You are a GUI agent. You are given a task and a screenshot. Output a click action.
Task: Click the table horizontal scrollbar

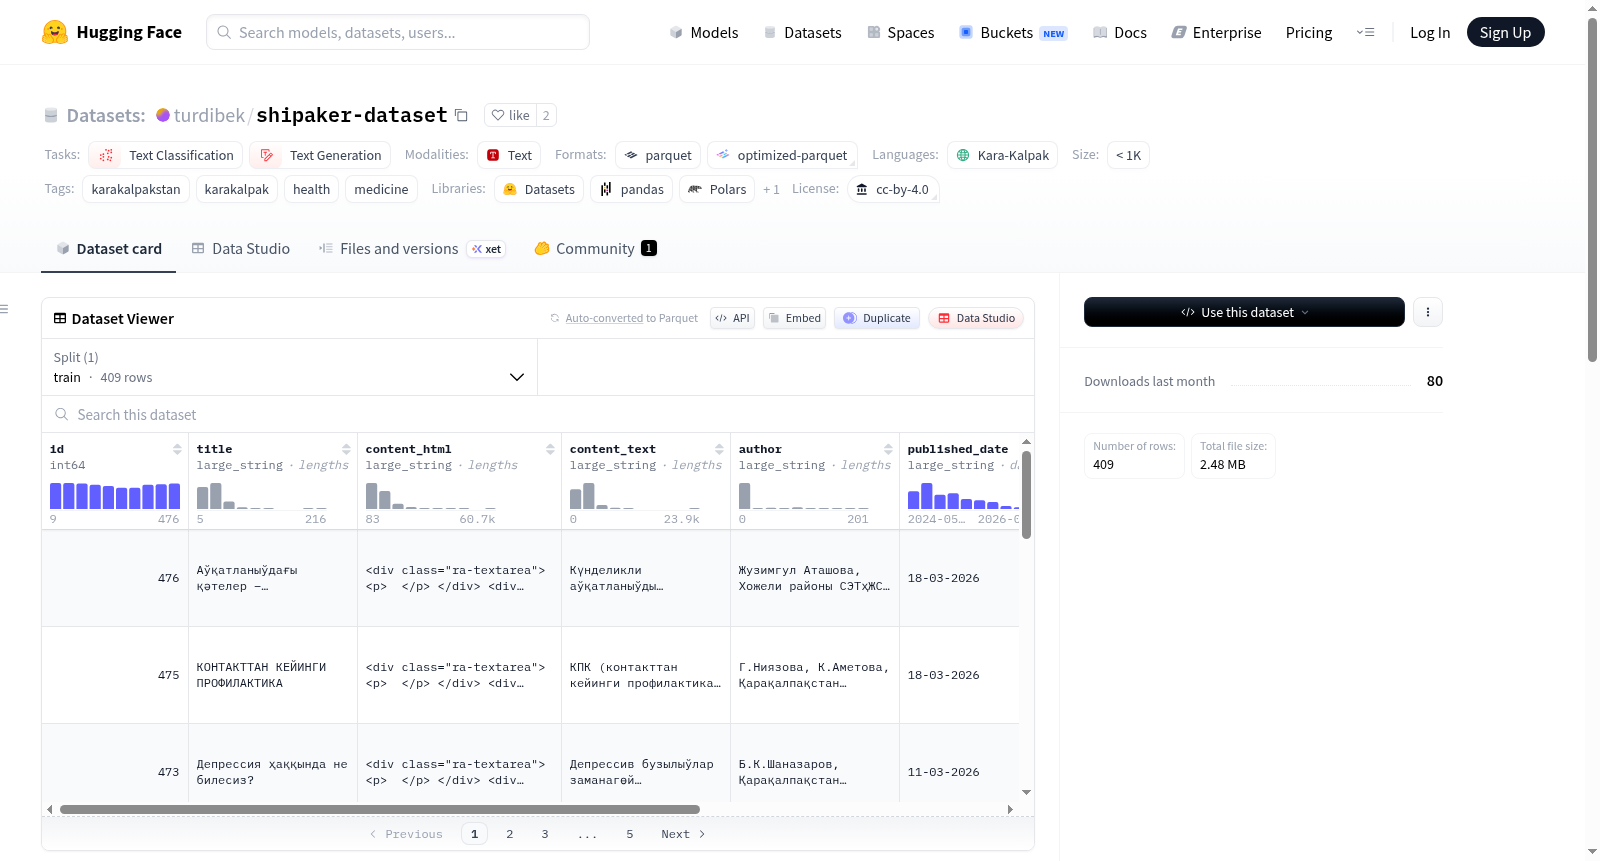[x=380, y=809]
